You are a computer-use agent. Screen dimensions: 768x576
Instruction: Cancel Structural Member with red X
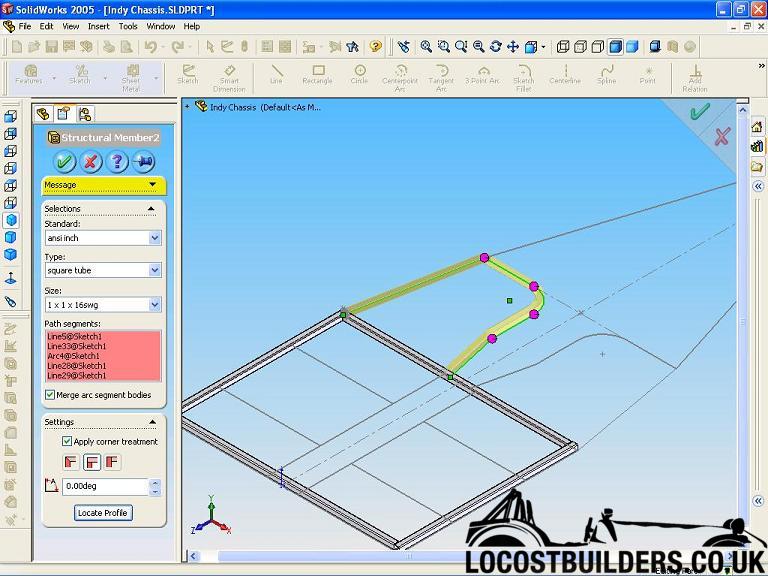coord(91,161)
